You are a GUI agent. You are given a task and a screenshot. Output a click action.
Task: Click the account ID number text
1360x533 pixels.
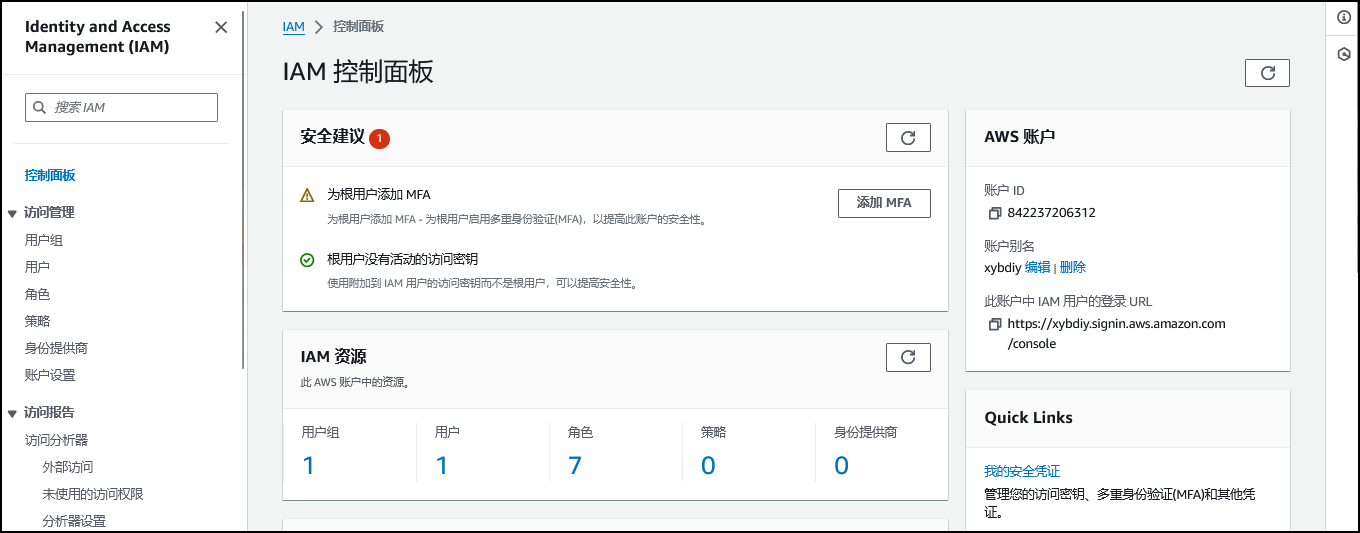tap(1051, 213)
